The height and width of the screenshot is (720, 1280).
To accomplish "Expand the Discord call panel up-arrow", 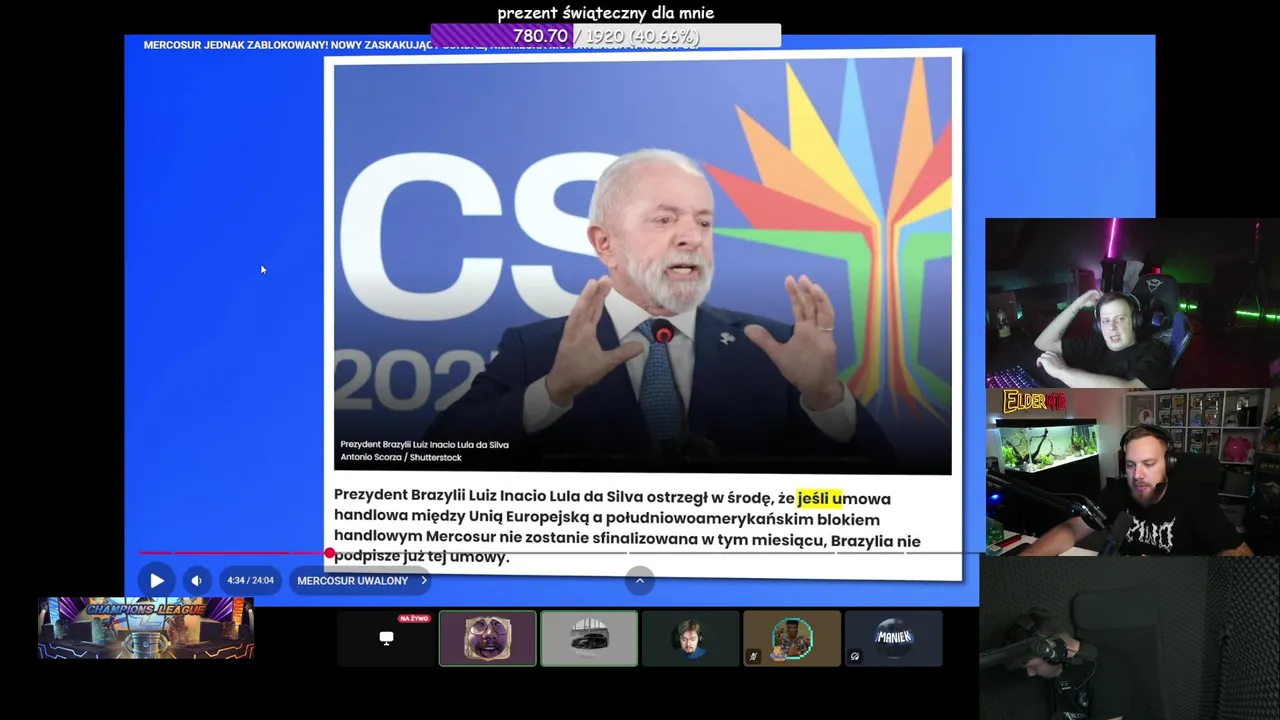I will 640,580.
